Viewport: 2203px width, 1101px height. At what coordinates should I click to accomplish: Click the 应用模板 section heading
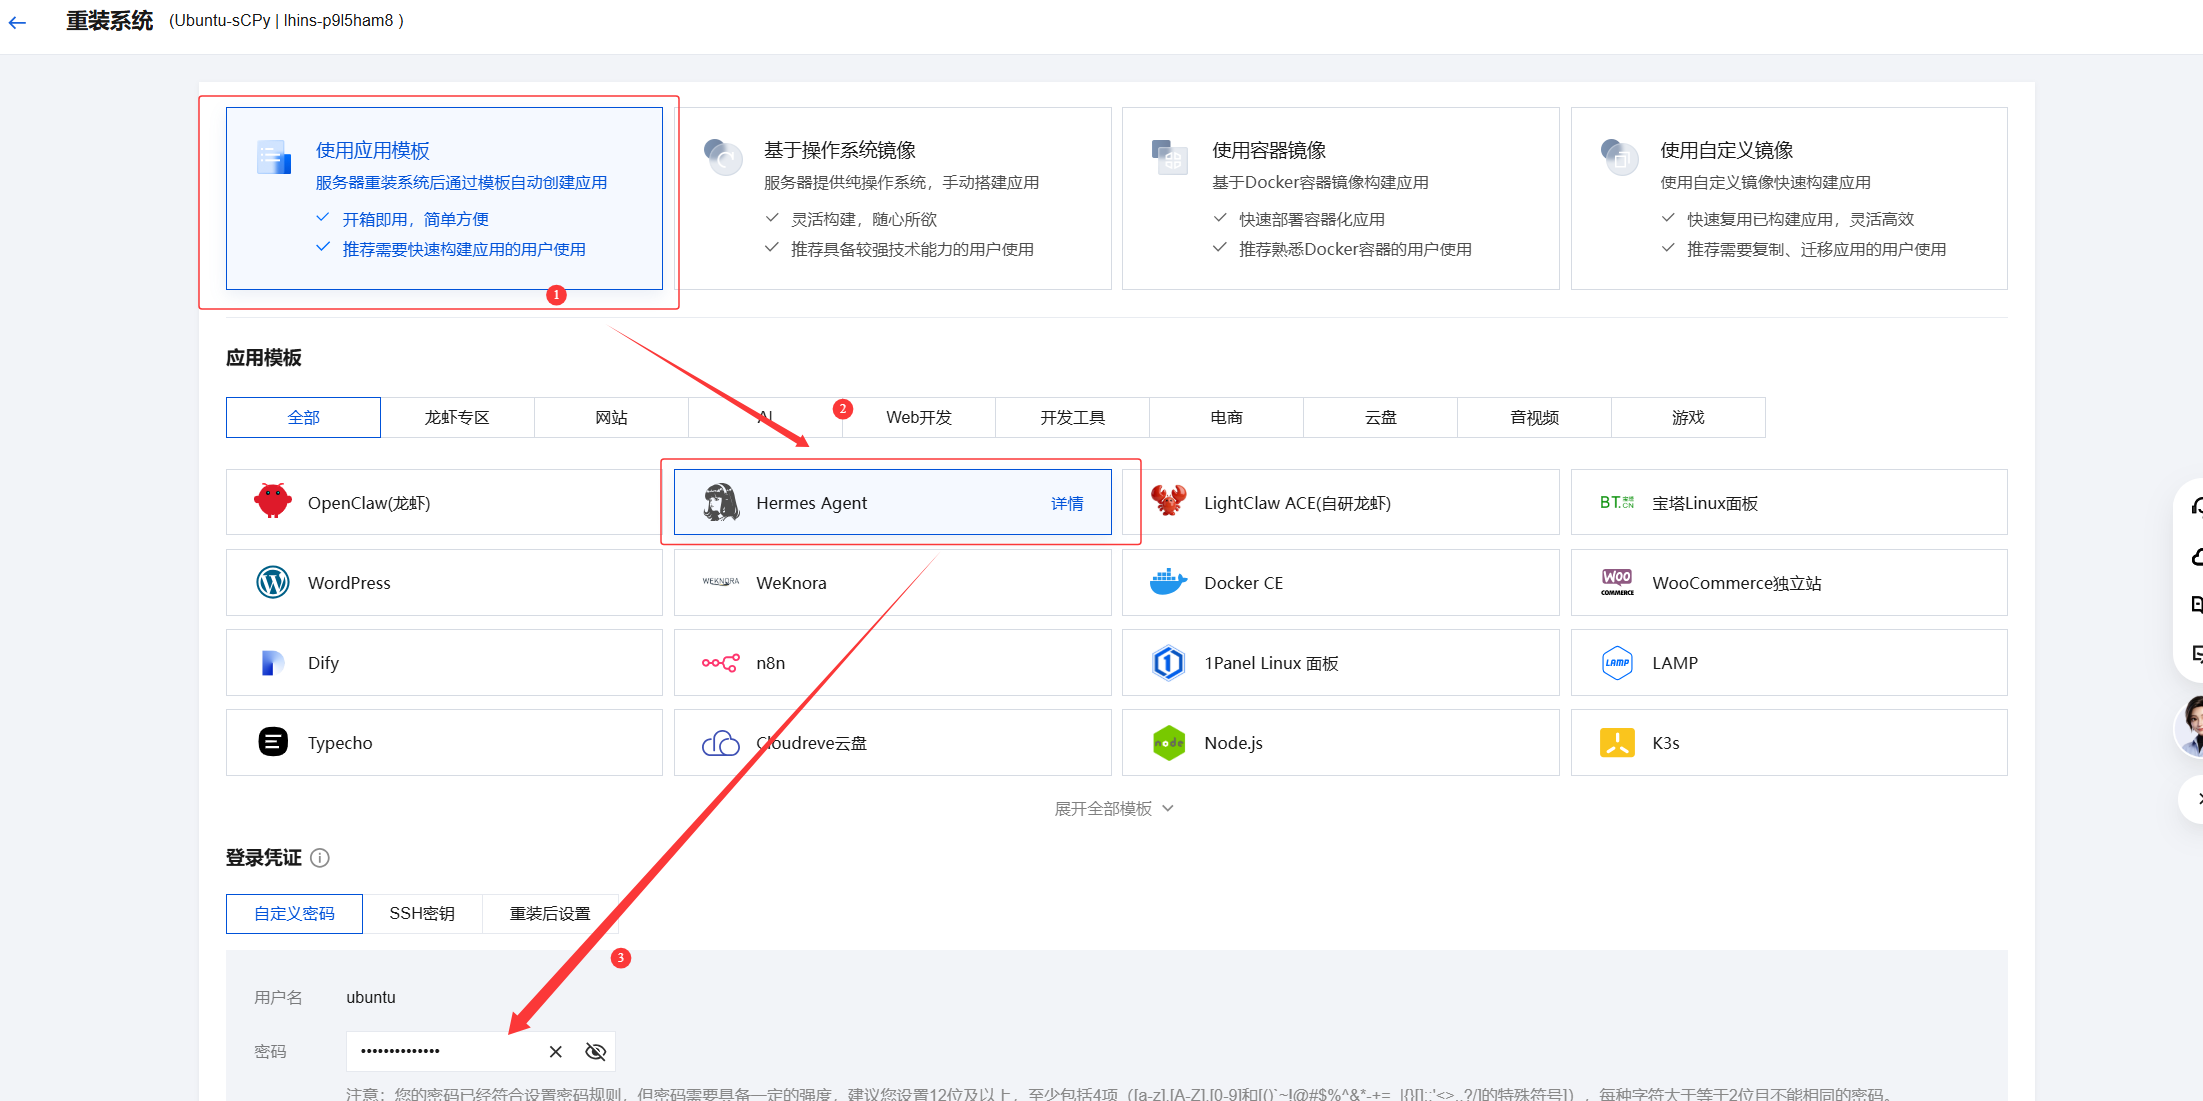[264, 358]
